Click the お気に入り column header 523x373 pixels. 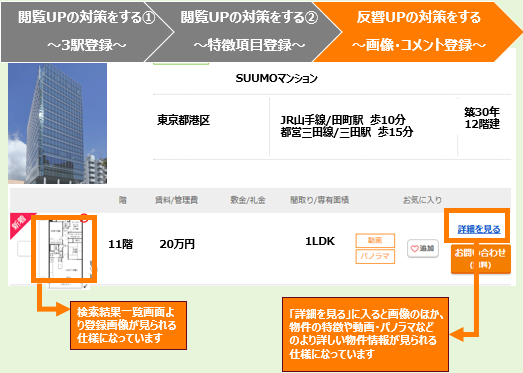coord(422,200)
